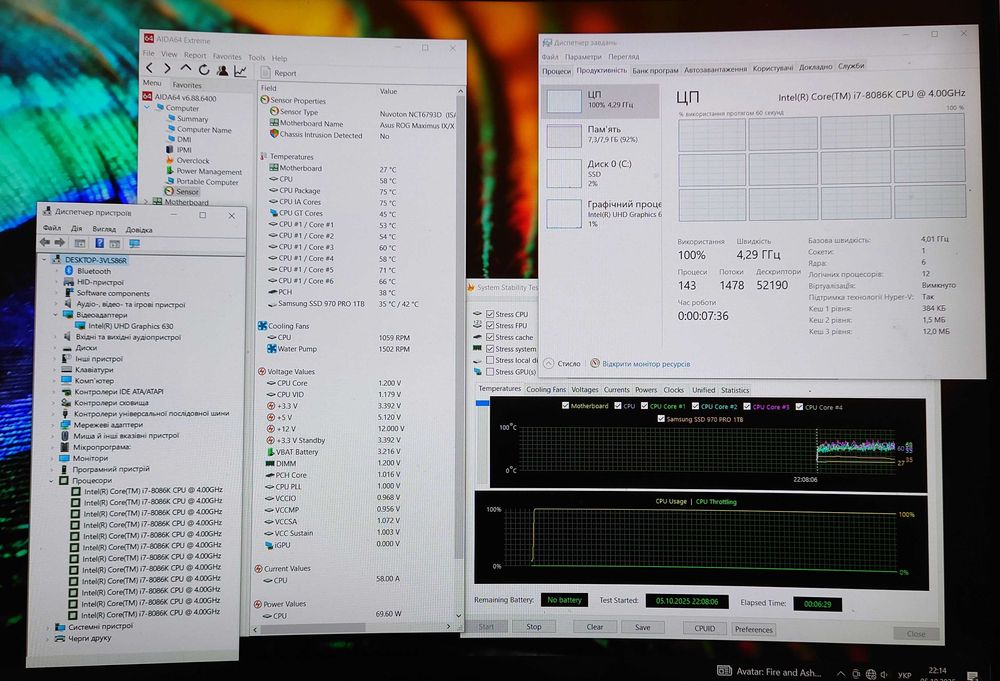Toggle Motherboard graph legend checkbox
The width and height of the screenshot is (1000, 681).
(565, 406)
